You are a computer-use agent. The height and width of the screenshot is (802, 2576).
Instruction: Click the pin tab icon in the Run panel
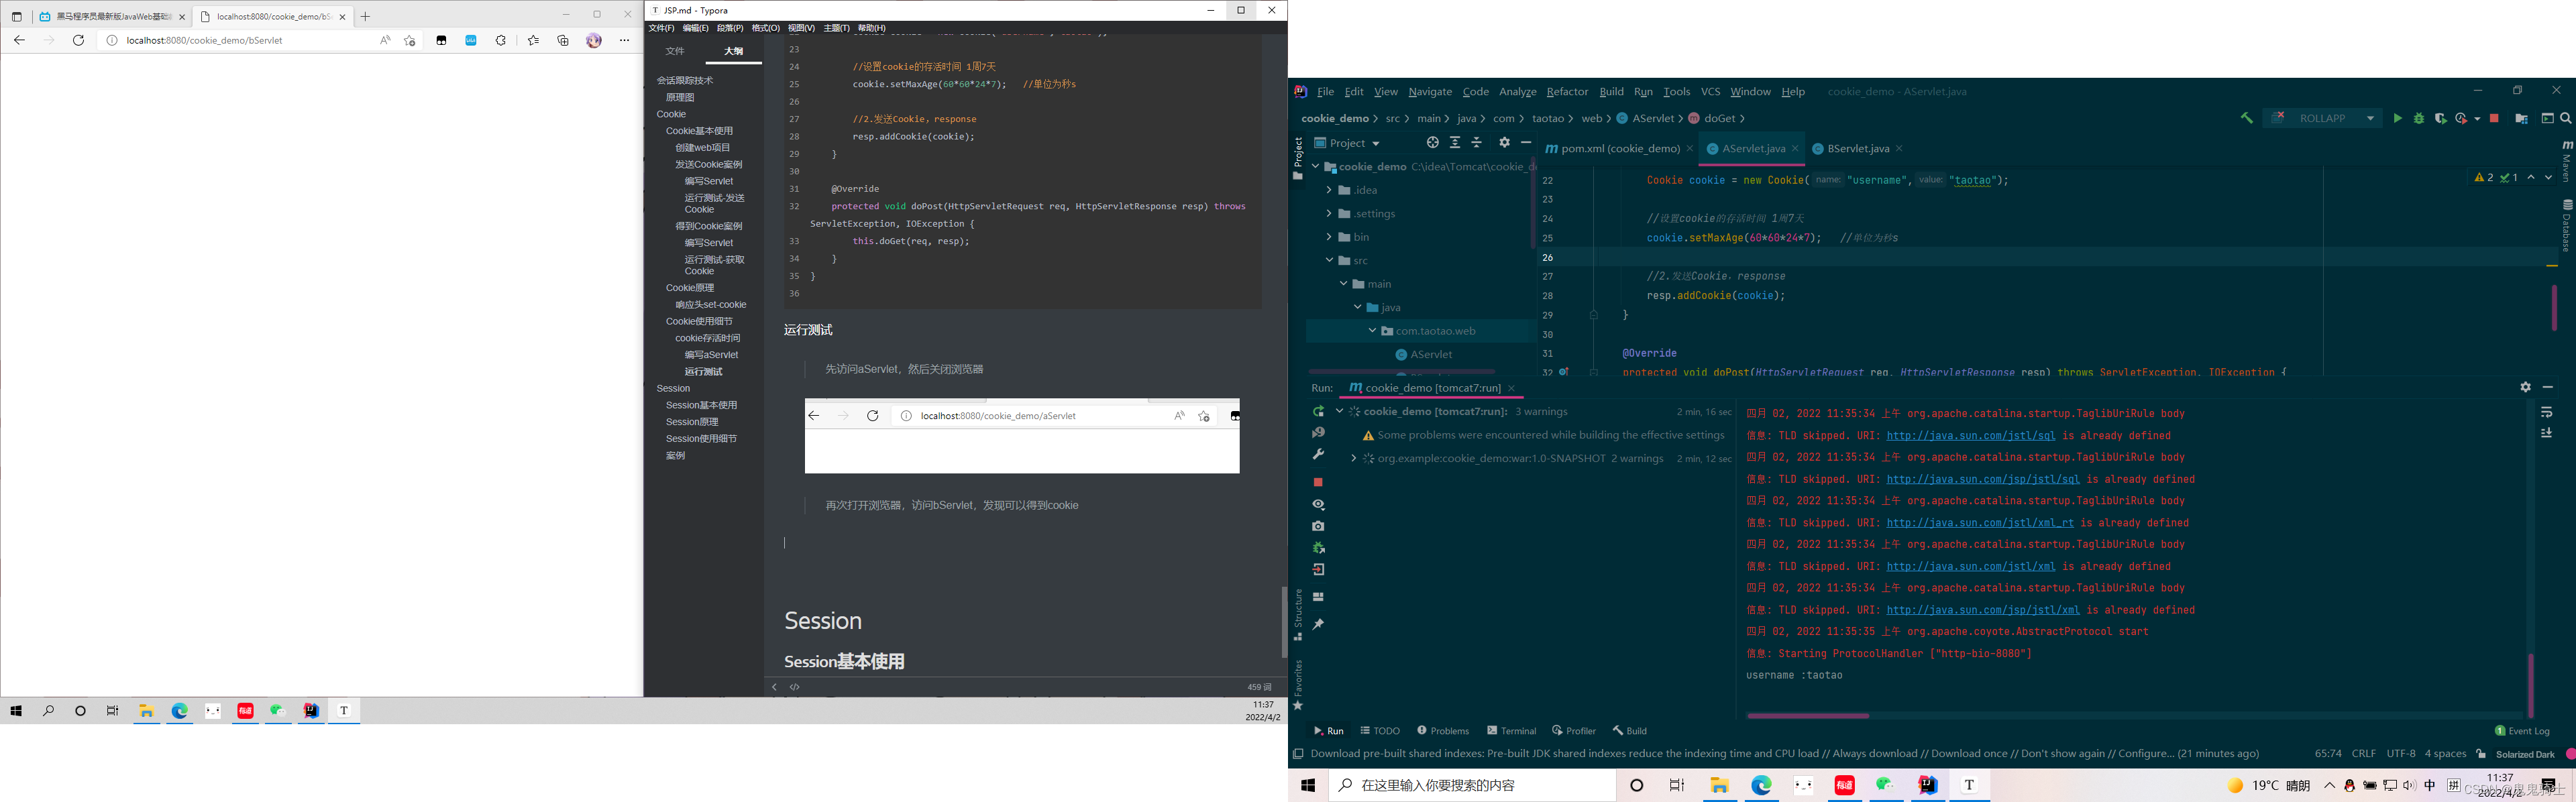click(1318, 624)
